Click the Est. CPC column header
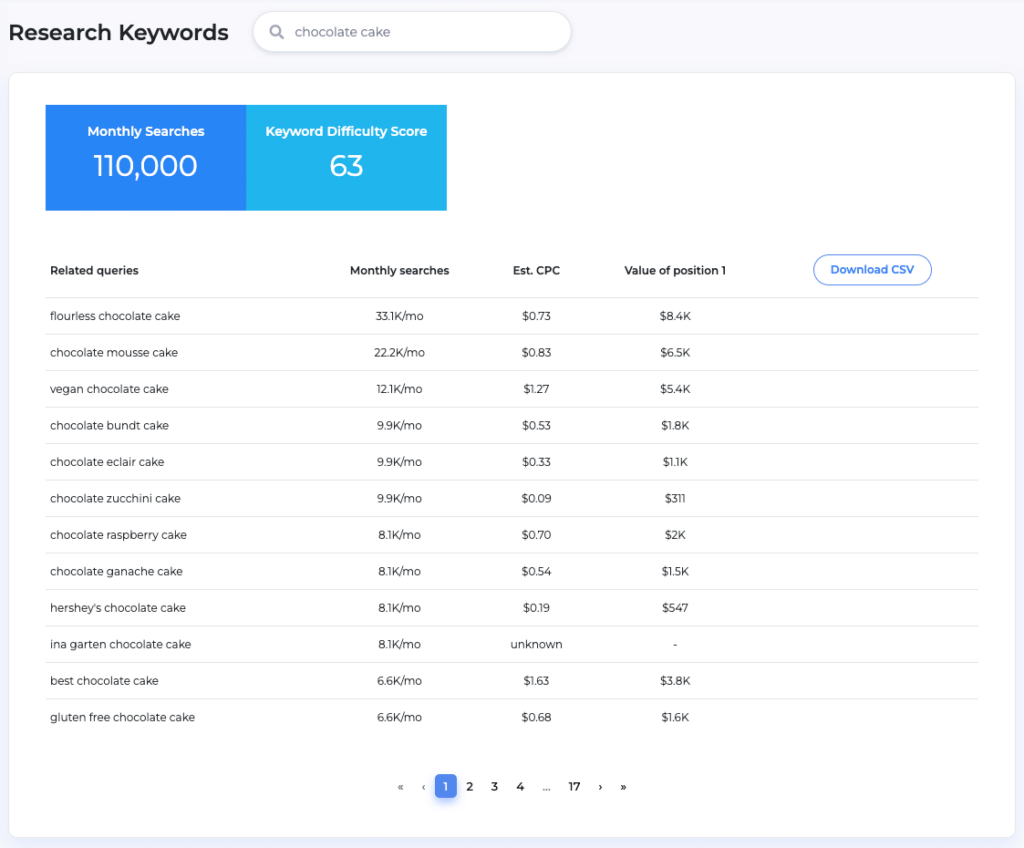This screenshot has height=848, width=1024. coord(536,270)
